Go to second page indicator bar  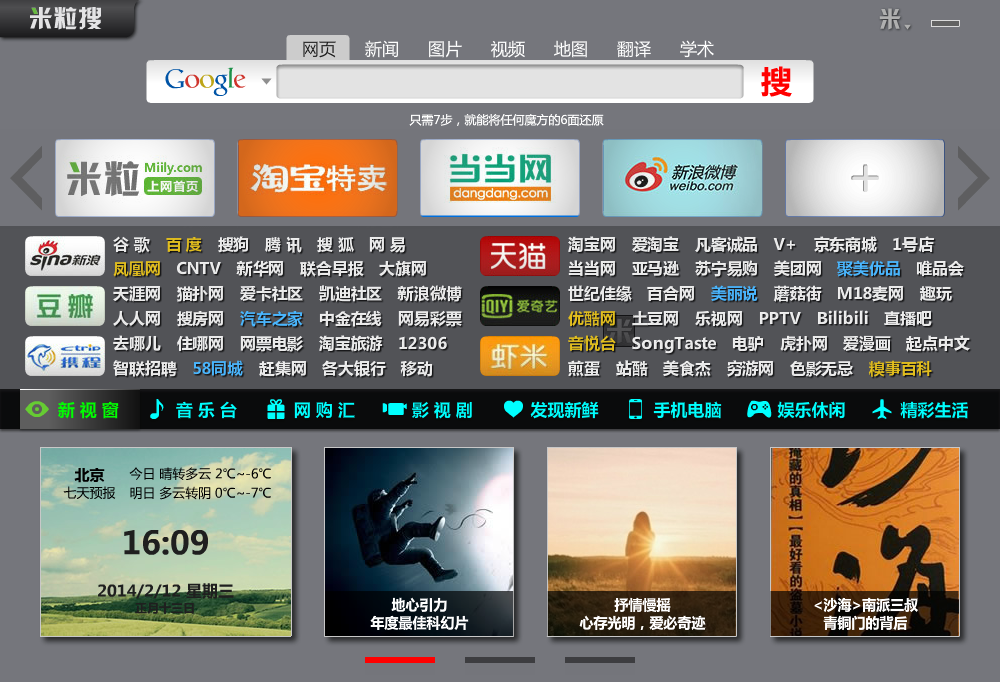click(x=500, y=660)
